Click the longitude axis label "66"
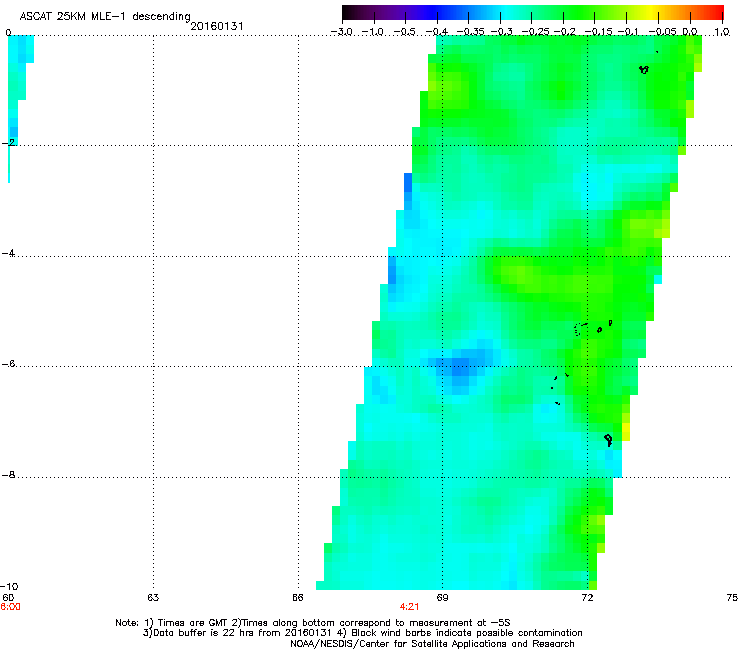The image size is (740, 650). (x=298, y=598)
